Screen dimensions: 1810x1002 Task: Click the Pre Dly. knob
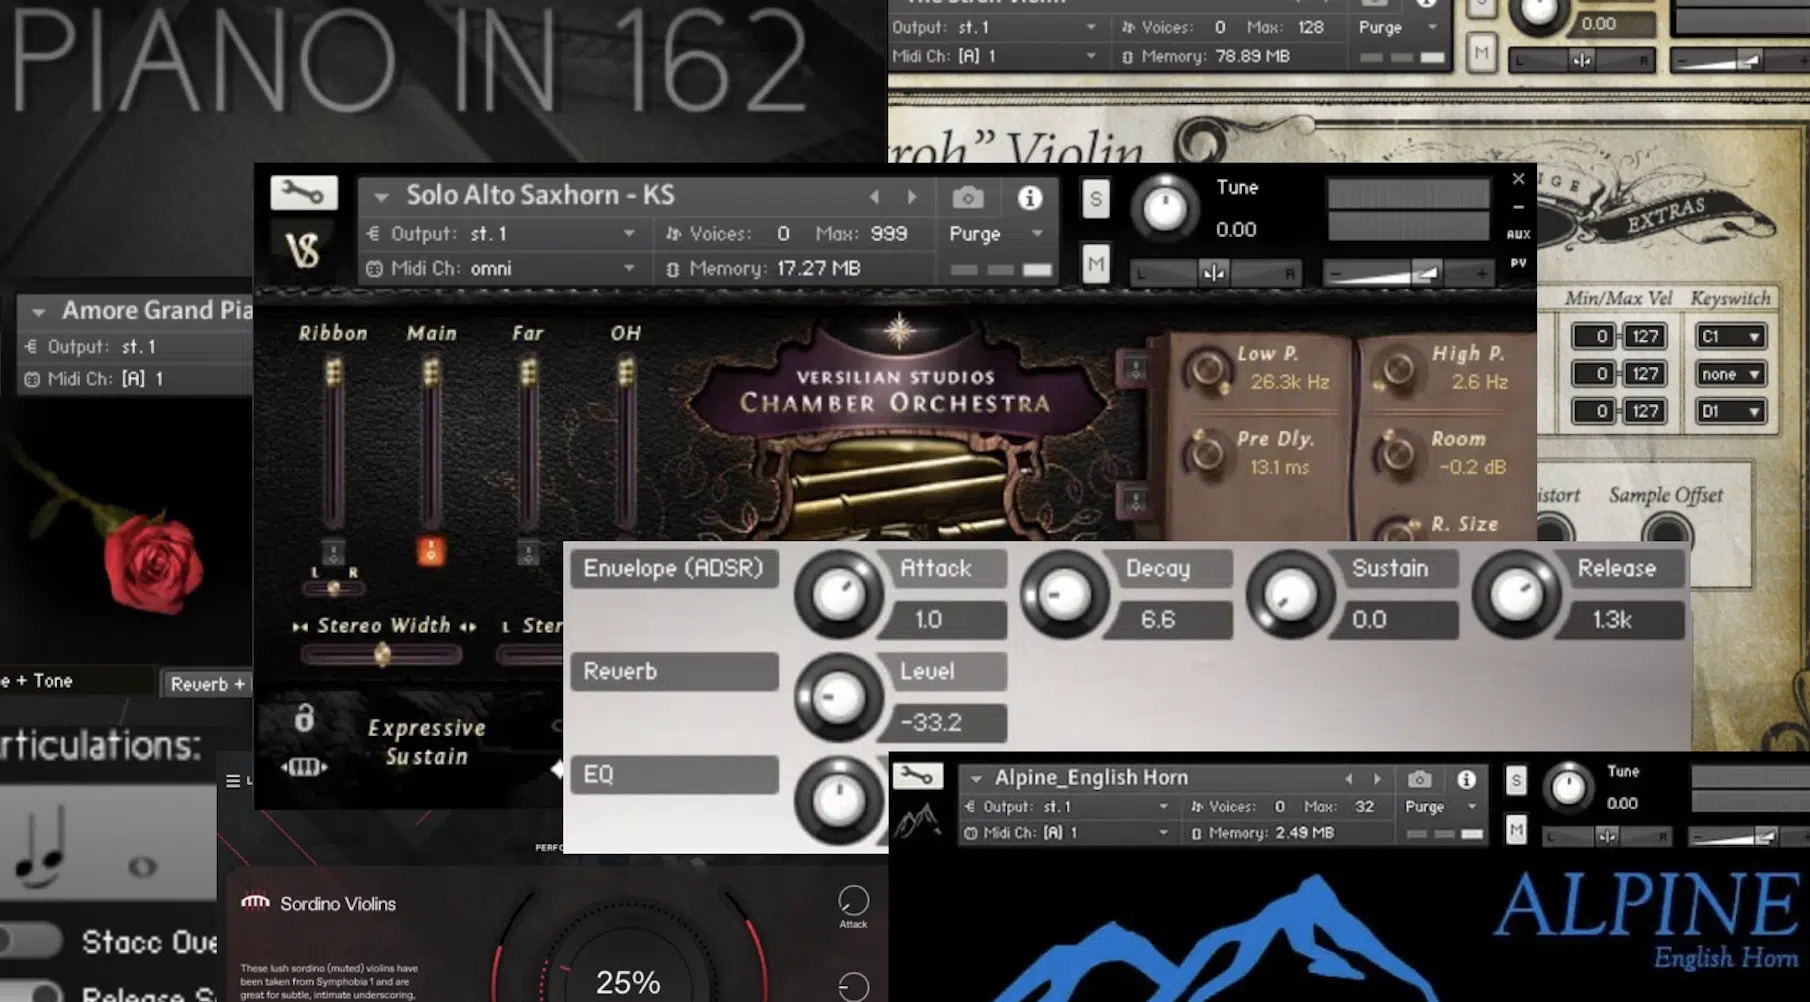pyautogui.click(x=1206, y=453)
